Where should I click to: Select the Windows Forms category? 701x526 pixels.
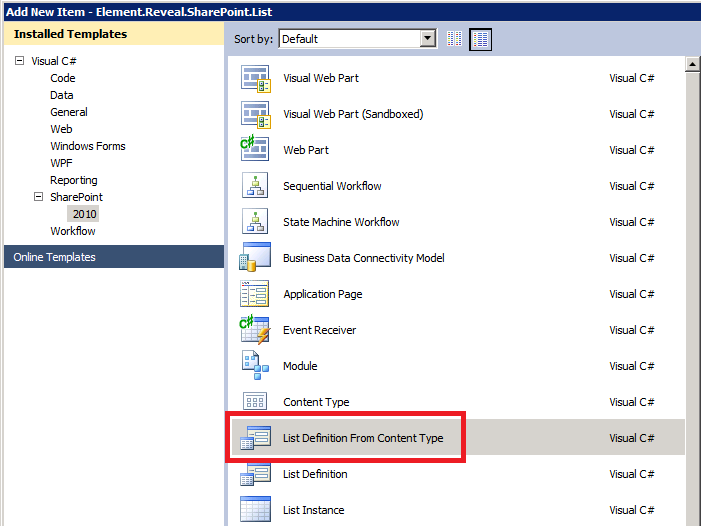point(88,146)
